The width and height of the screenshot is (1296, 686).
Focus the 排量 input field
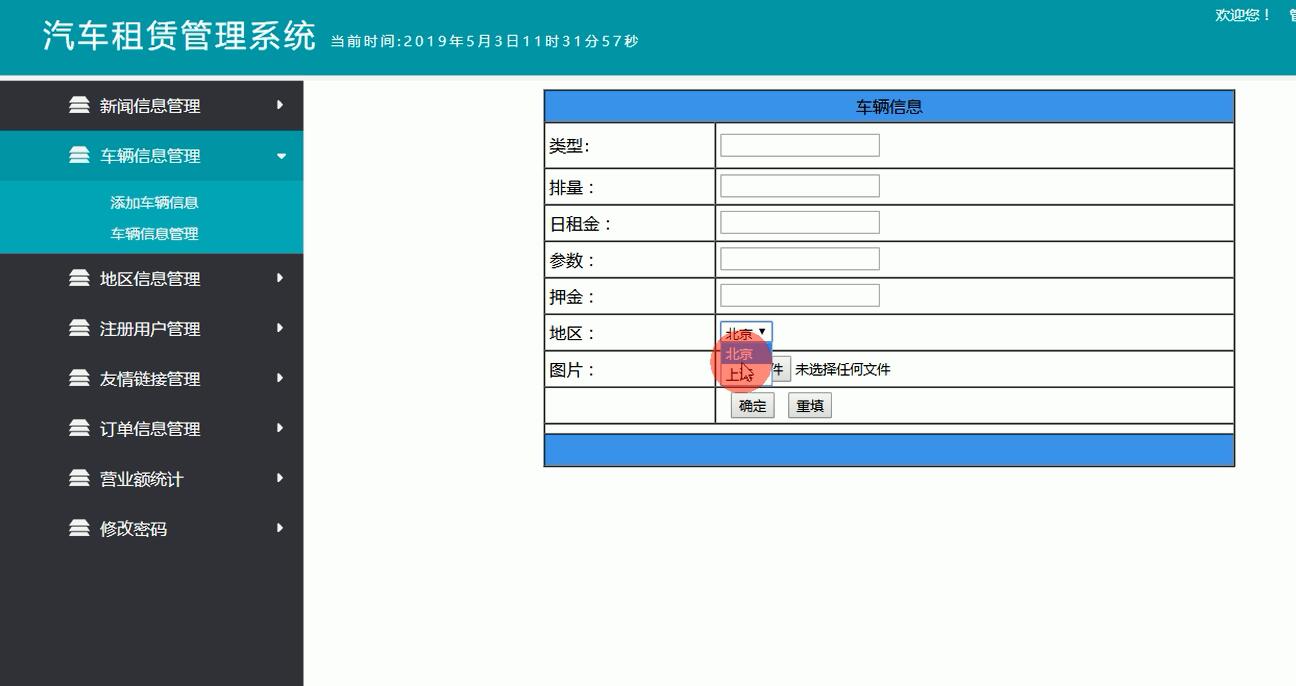[x=800, y=186]
